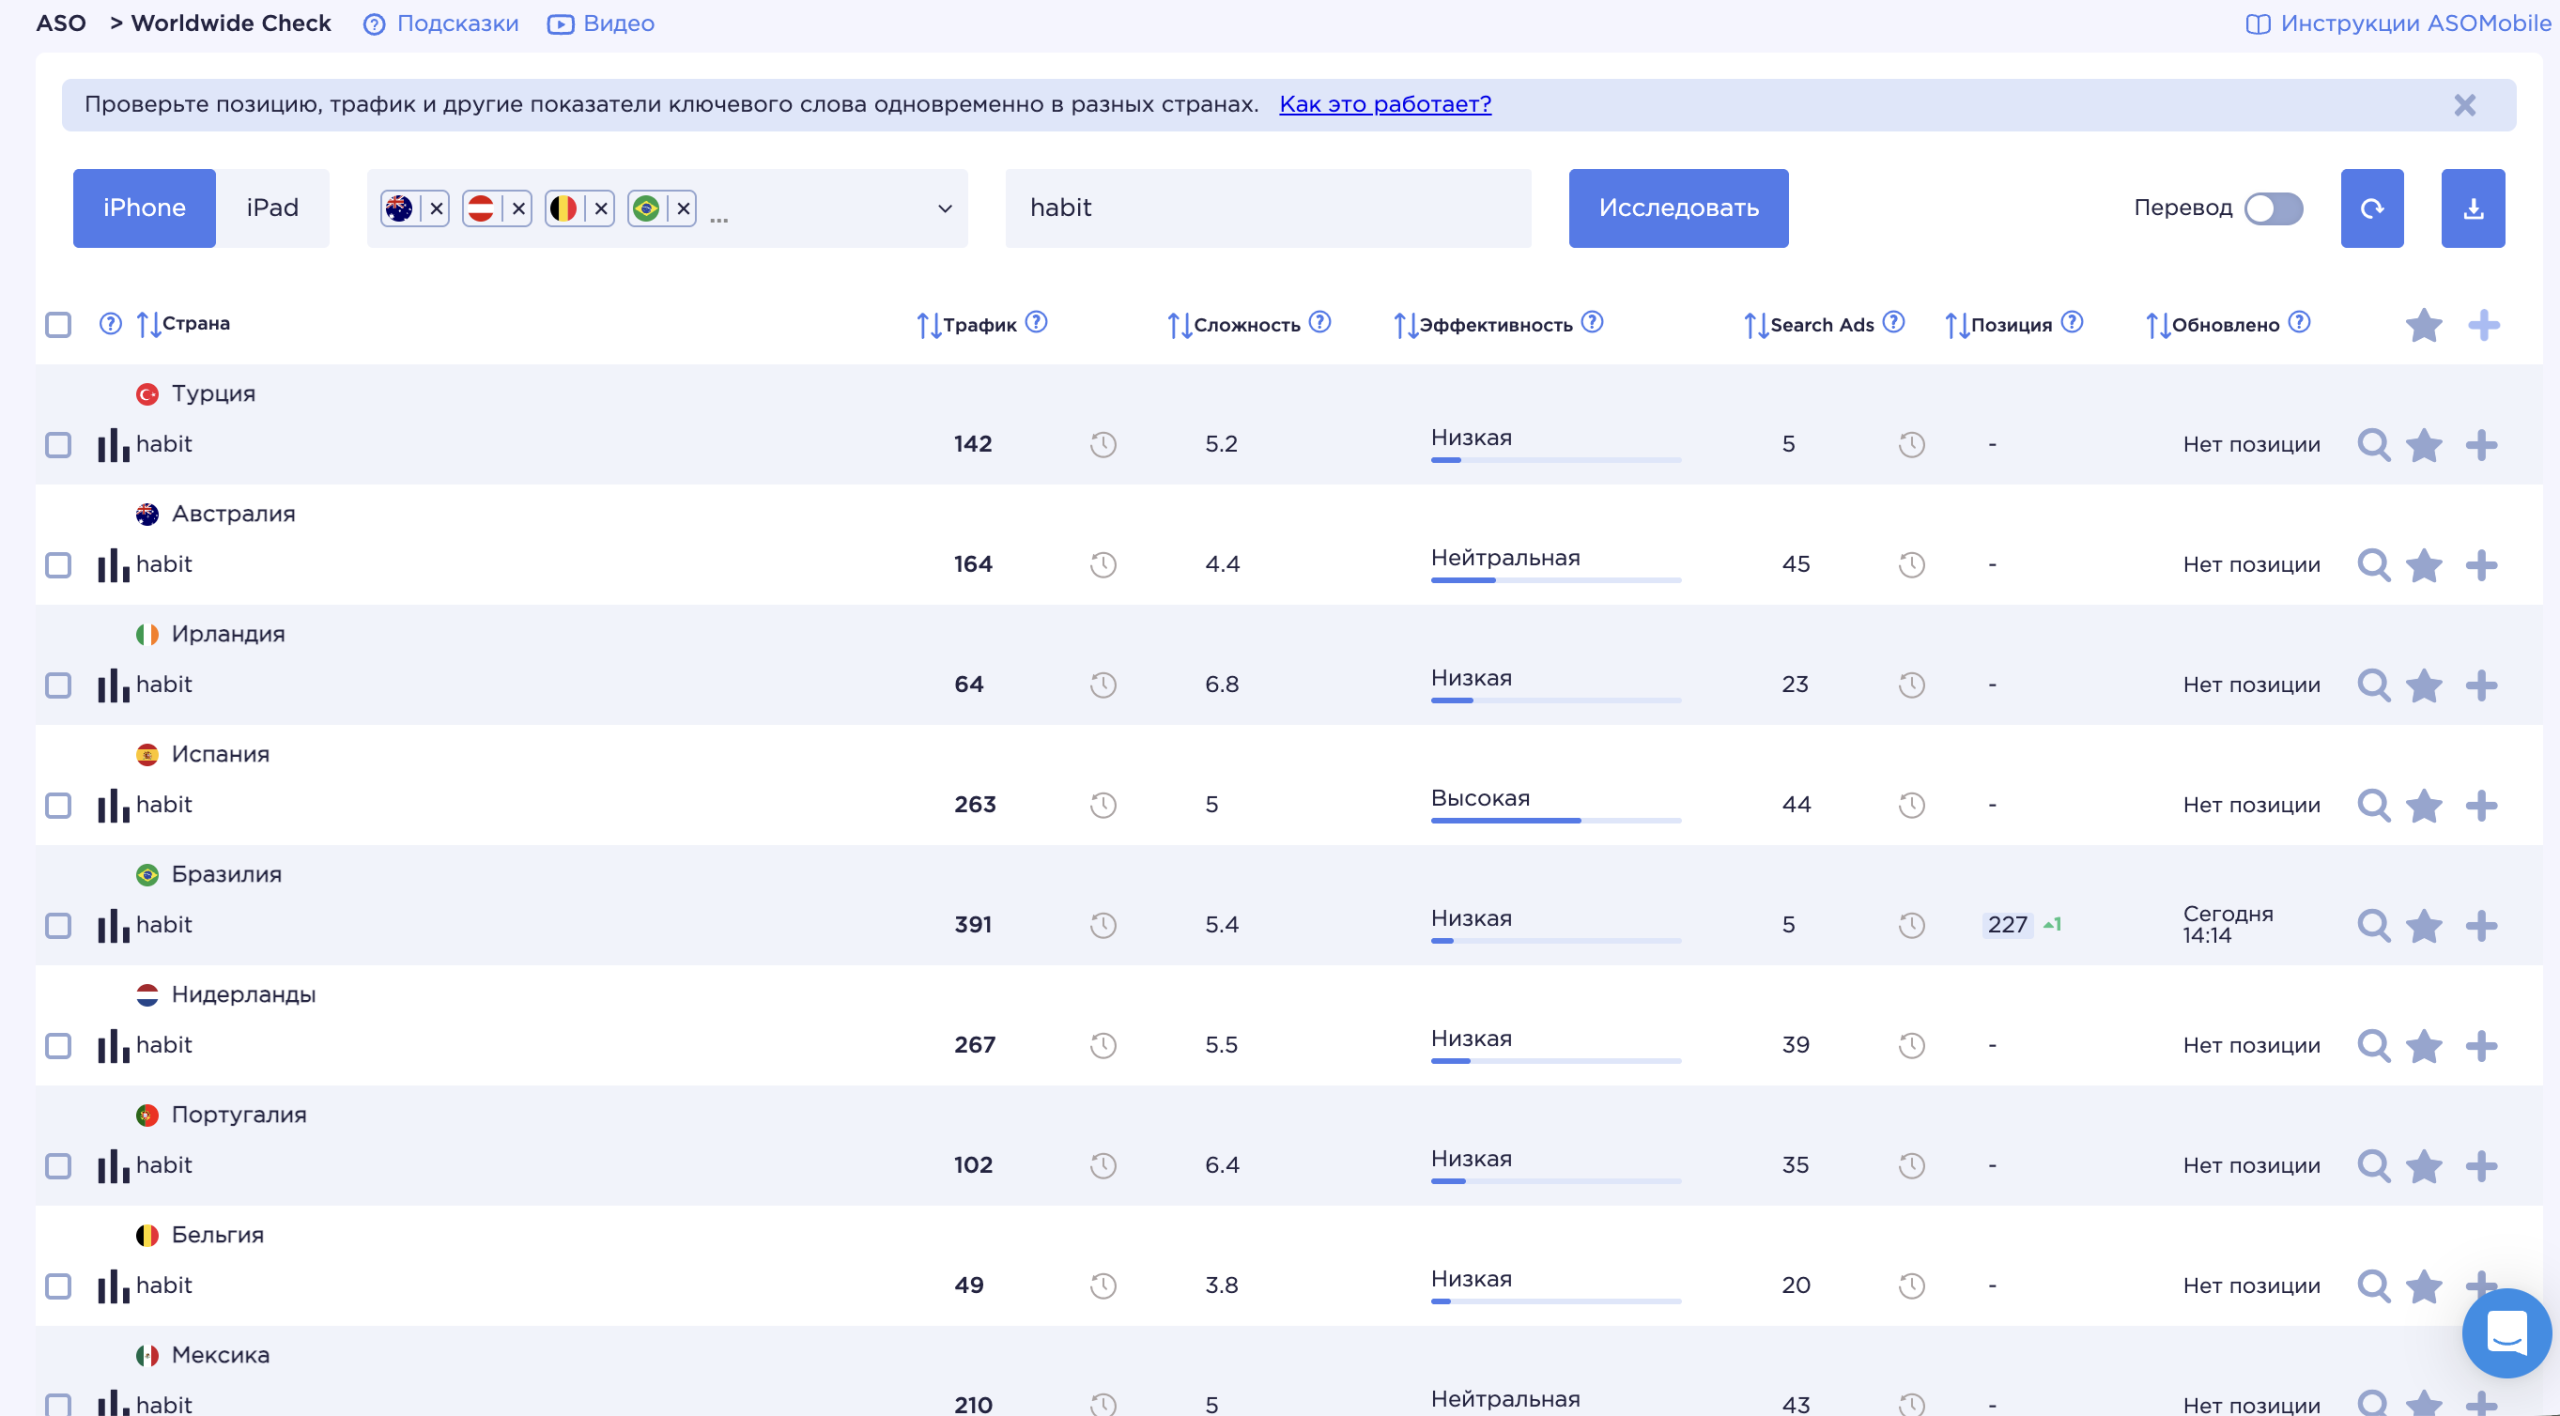2560x1416 pixels.
Task: Open Search Ads history clock for Ирландия
Action: 1911,685
